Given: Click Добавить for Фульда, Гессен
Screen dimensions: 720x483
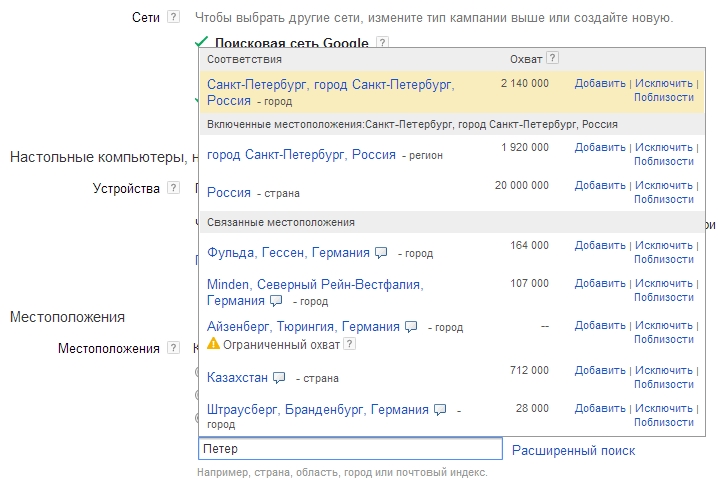Looking at the screenshot, I should [x=600, y=245].
